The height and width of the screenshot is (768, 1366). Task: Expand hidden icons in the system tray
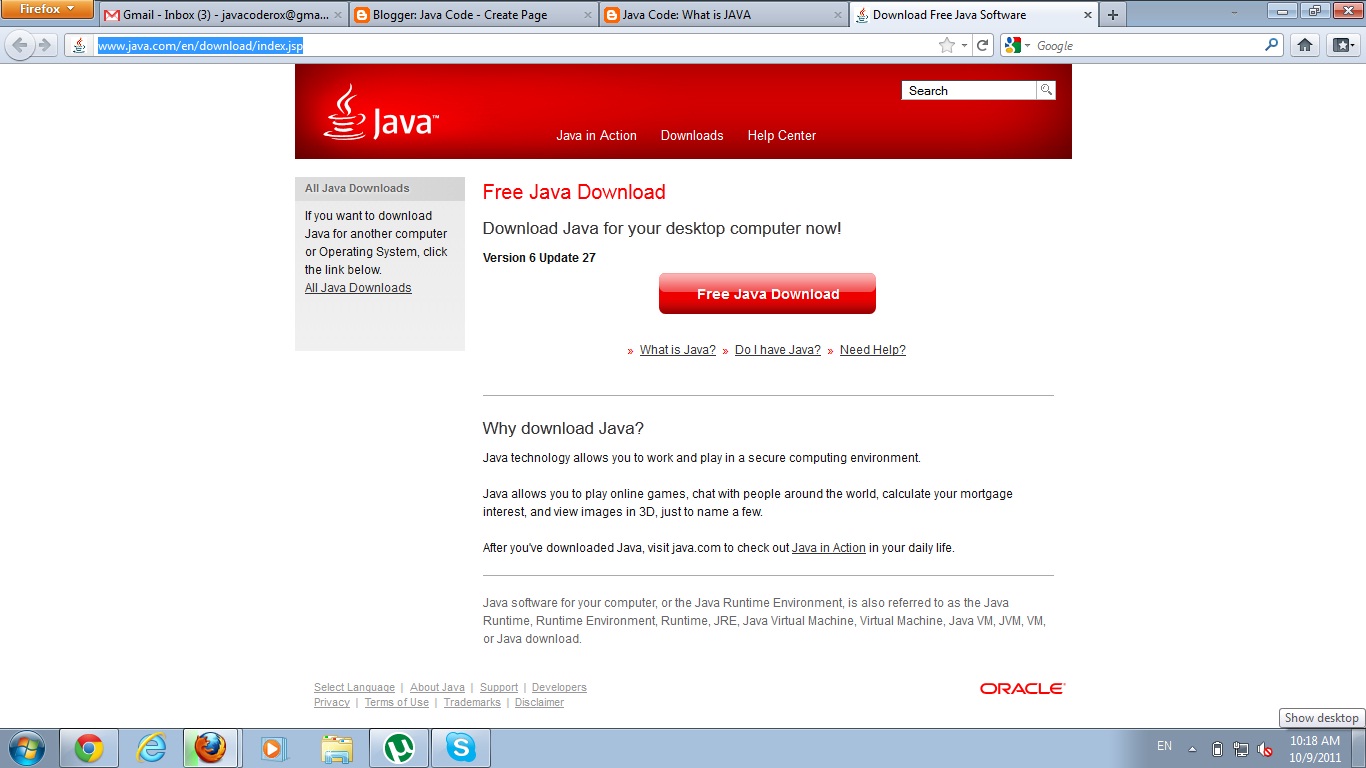tap(1191, 747)
